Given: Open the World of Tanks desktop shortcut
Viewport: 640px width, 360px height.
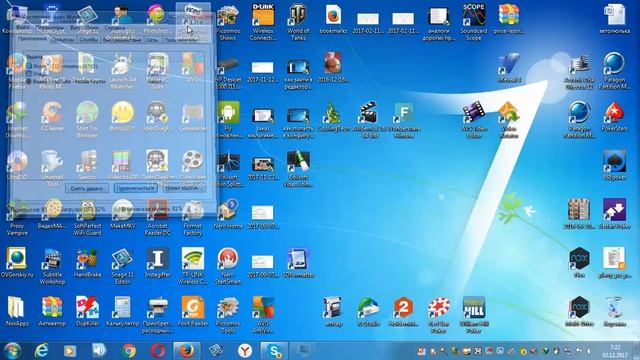Looking at the screenshot, I should click(x=298, y=22).
